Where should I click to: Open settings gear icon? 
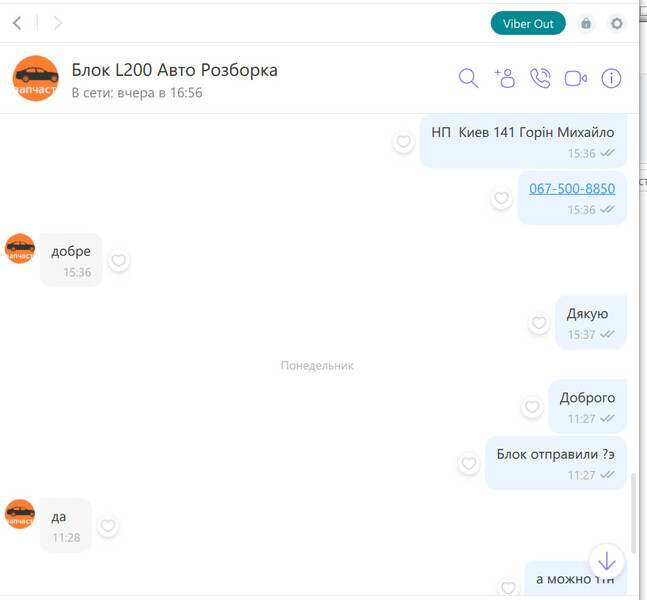(616, 23)
